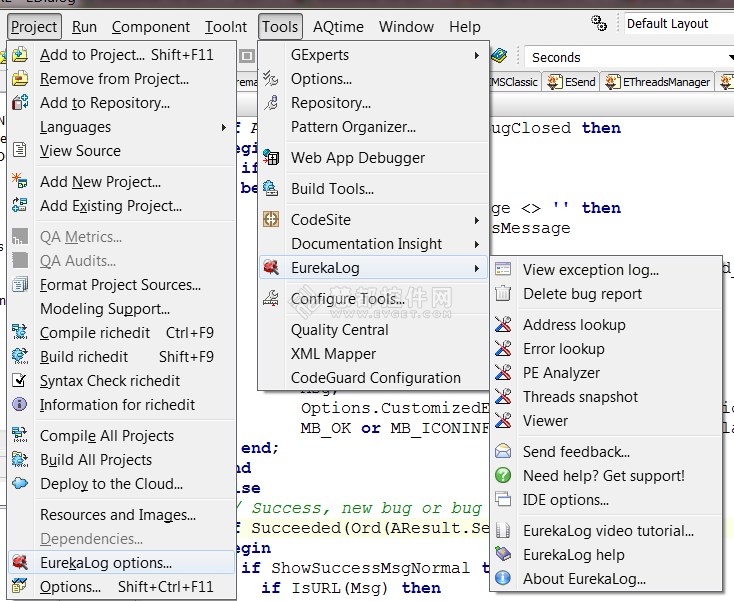This screenshot has height=601, width=734.
Task: Click the Address lookup tools icon
Action: (x=503, y=324)
